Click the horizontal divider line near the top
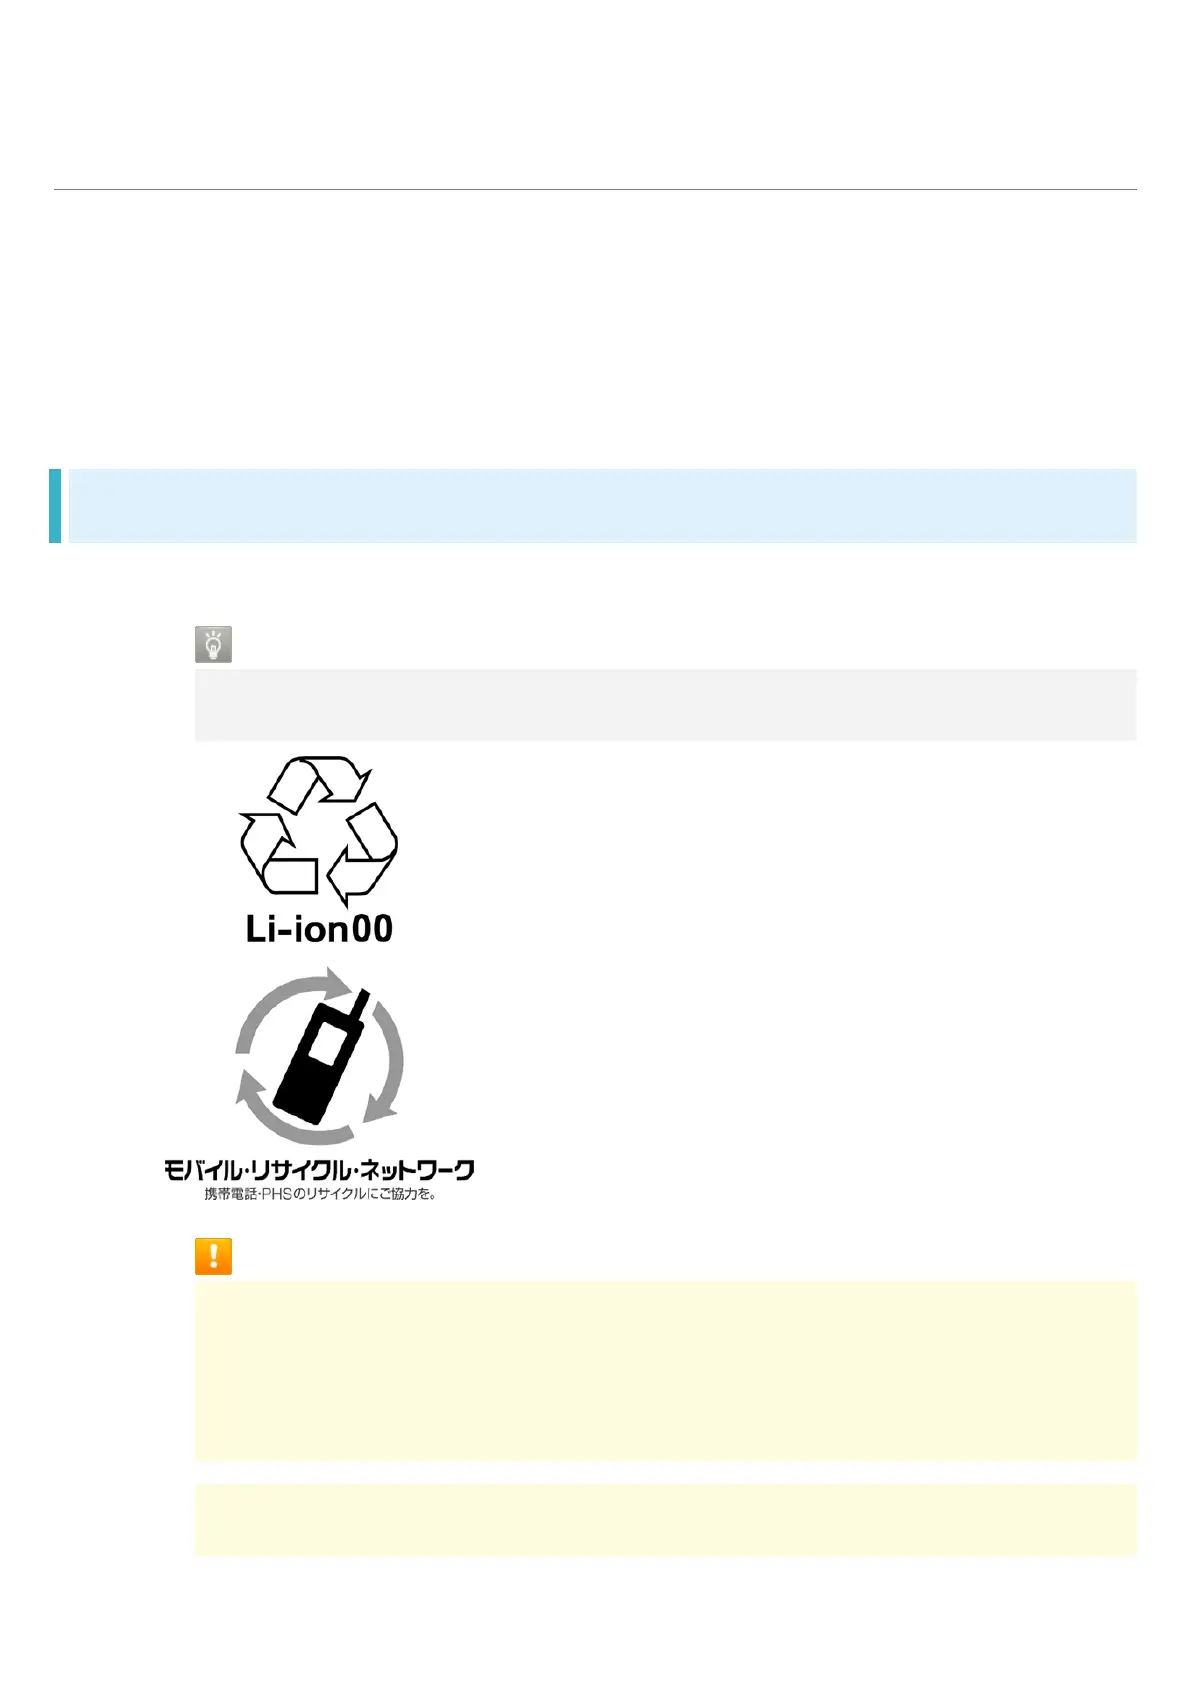Viewport: 1191px width, 1684px height. click(x=595, y=189)
